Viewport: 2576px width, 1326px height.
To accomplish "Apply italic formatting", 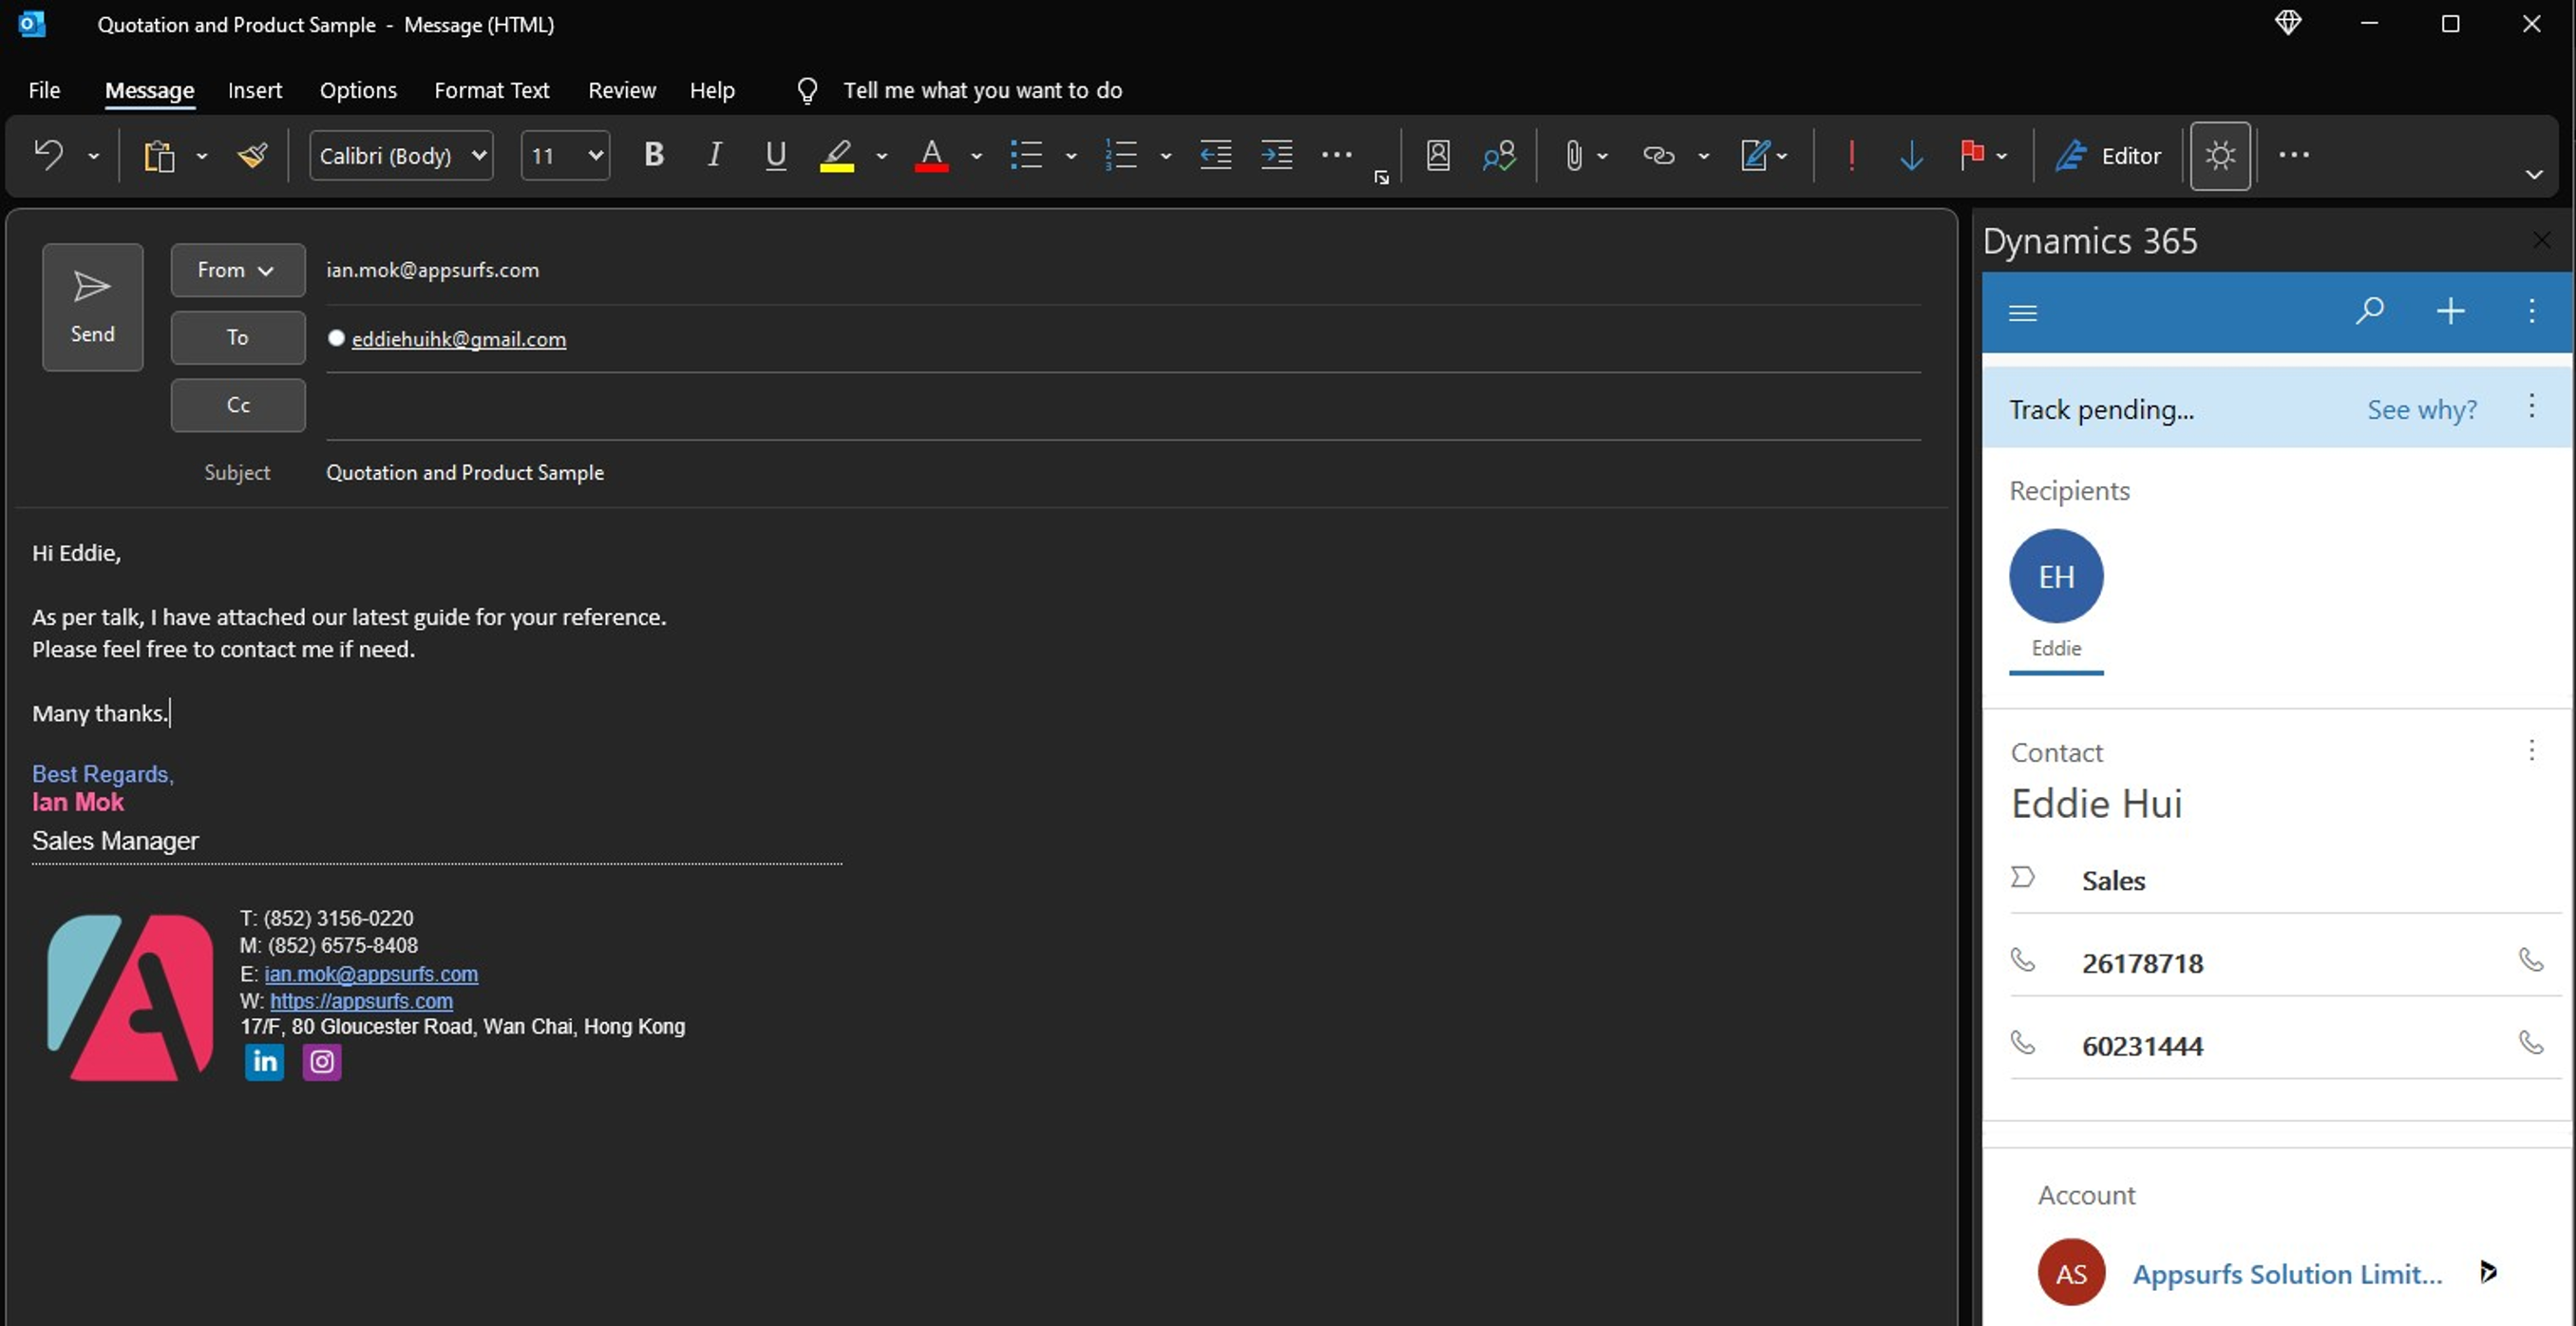I will pyautogui.click(x=714, y=155).
